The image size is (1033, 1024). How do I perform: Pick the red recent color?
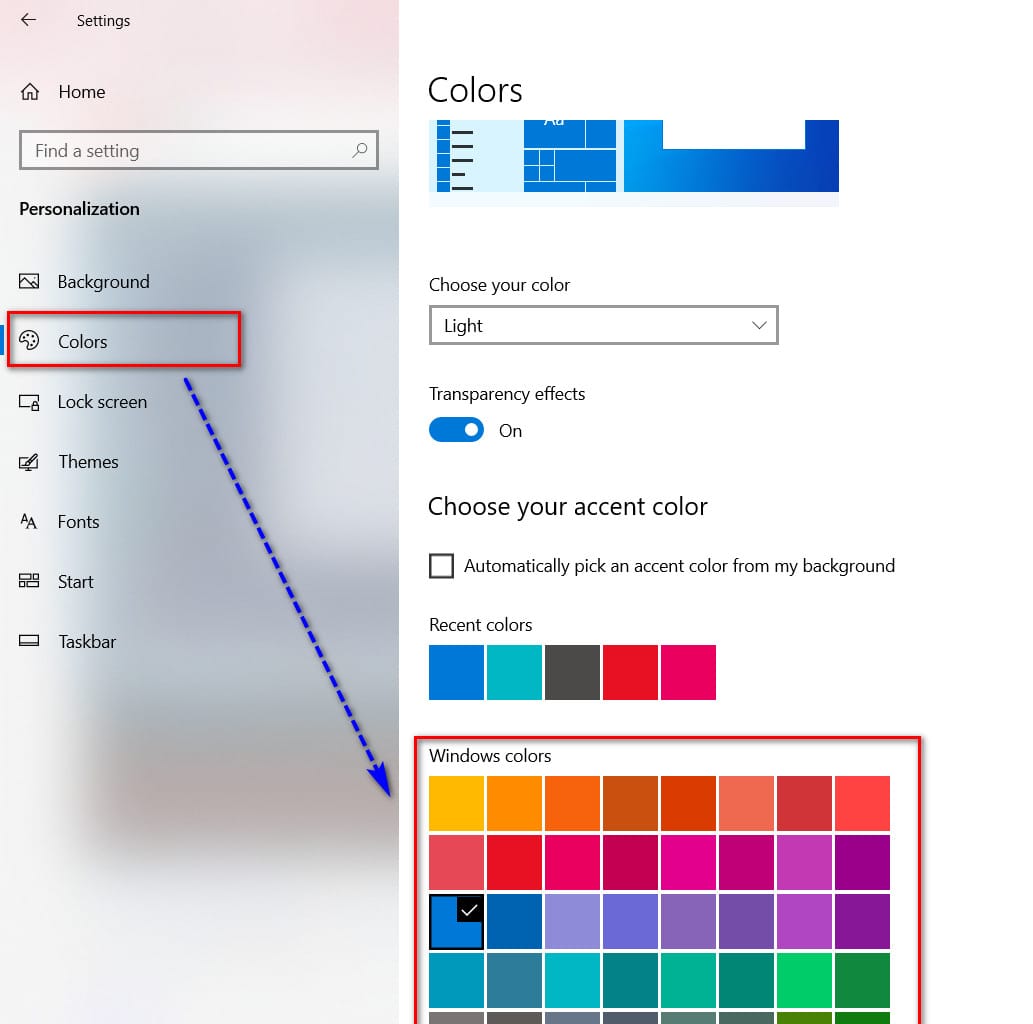click(630, 672)
